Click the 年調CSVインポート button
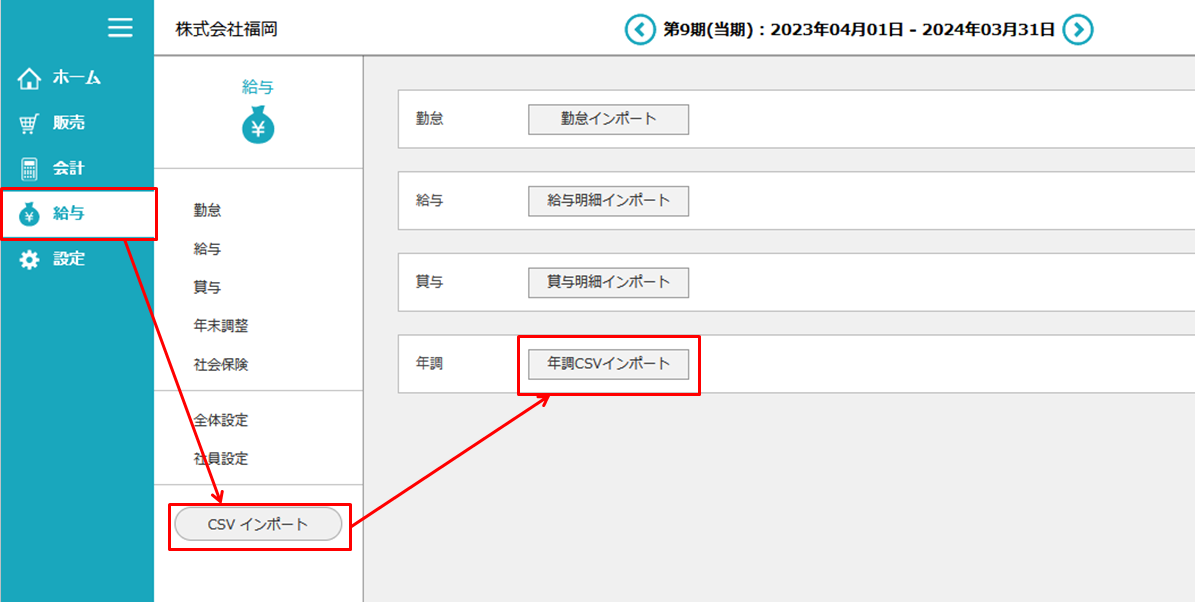Screen dimensions: 1195x602 click(x=608, y=364)
